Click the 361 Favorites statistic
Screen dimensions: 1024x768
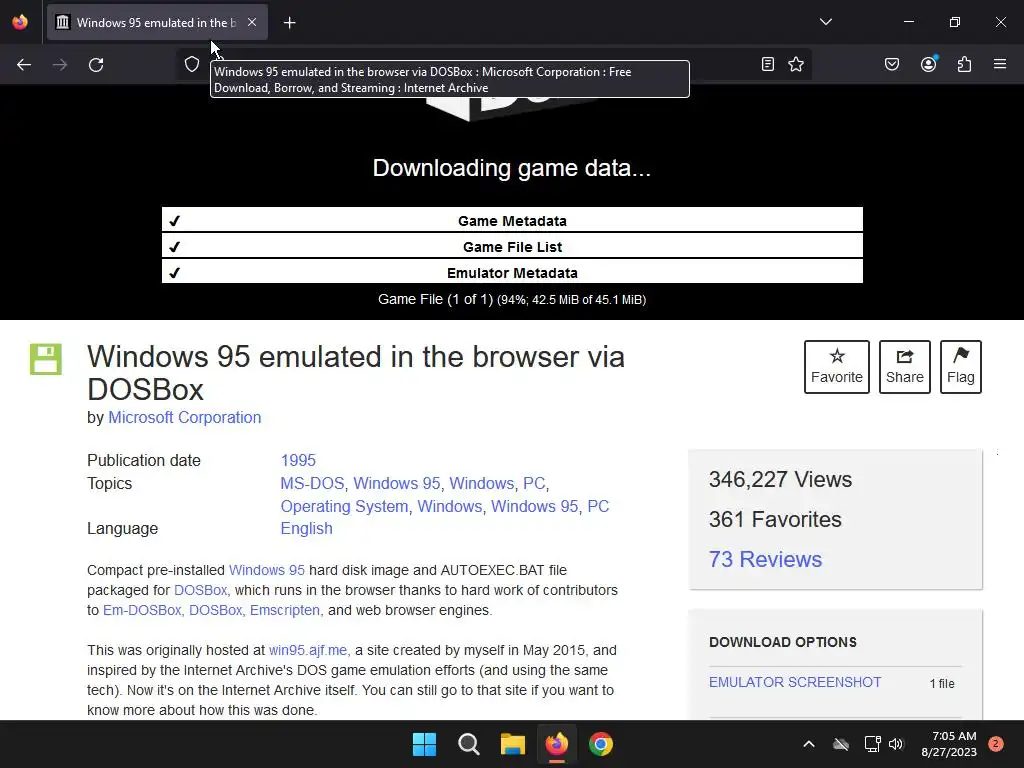(x=775, y=519)
